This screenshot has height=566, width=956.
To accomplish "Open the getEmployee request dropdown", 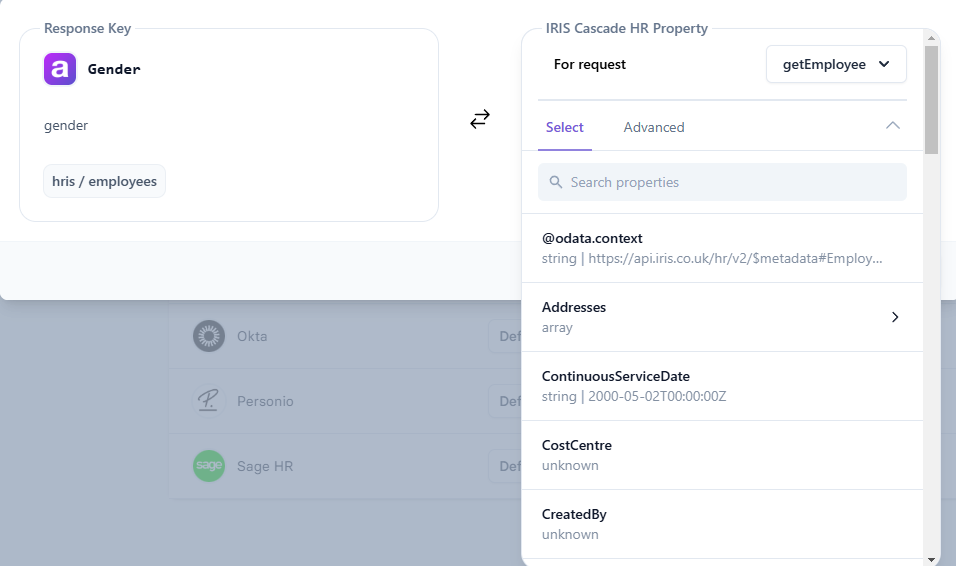I will click(x=836, y=64).
